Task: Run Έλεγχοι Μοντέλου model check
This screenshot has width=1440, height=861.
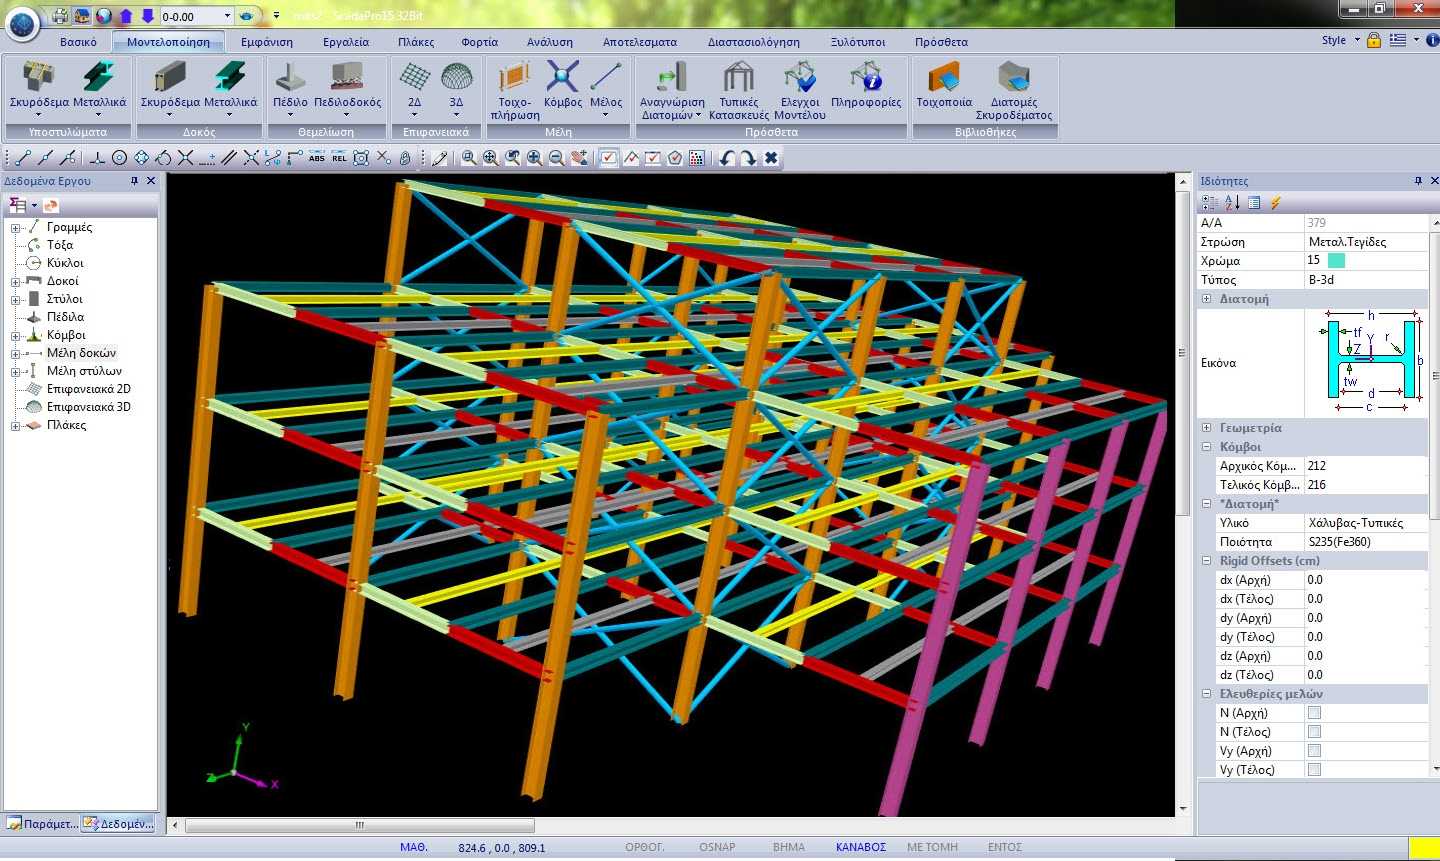Action: [800, 90]
